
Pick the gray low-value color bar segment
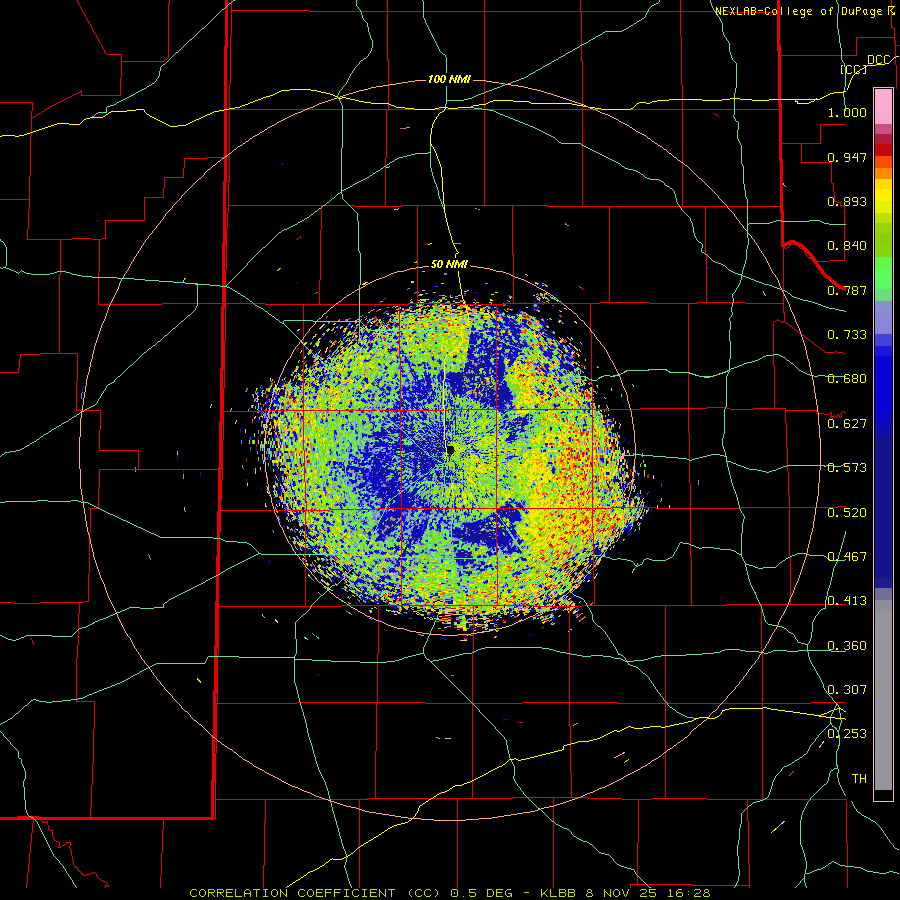pyautogui.click(x=883, y=695)
